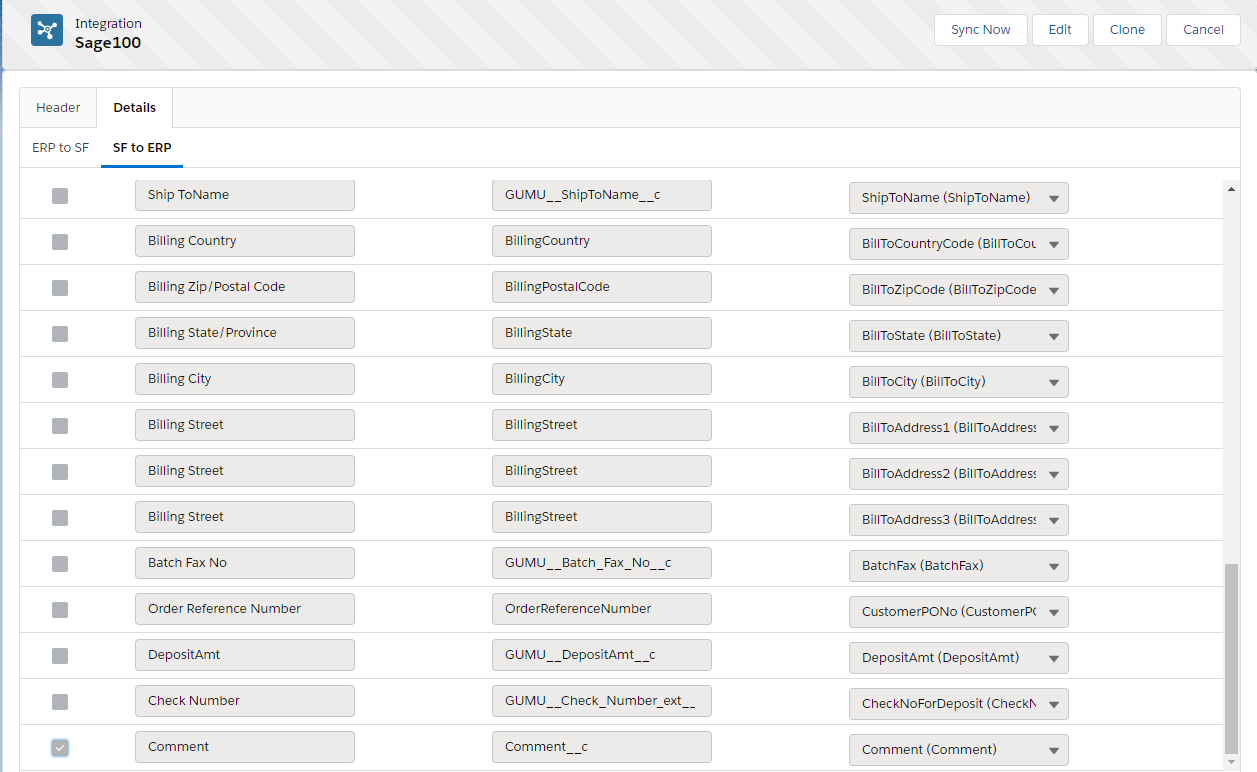The height and width of the screenshot is (772, 1257).
Task: Click the DepositAmt label field
Action: pos(245,655)
